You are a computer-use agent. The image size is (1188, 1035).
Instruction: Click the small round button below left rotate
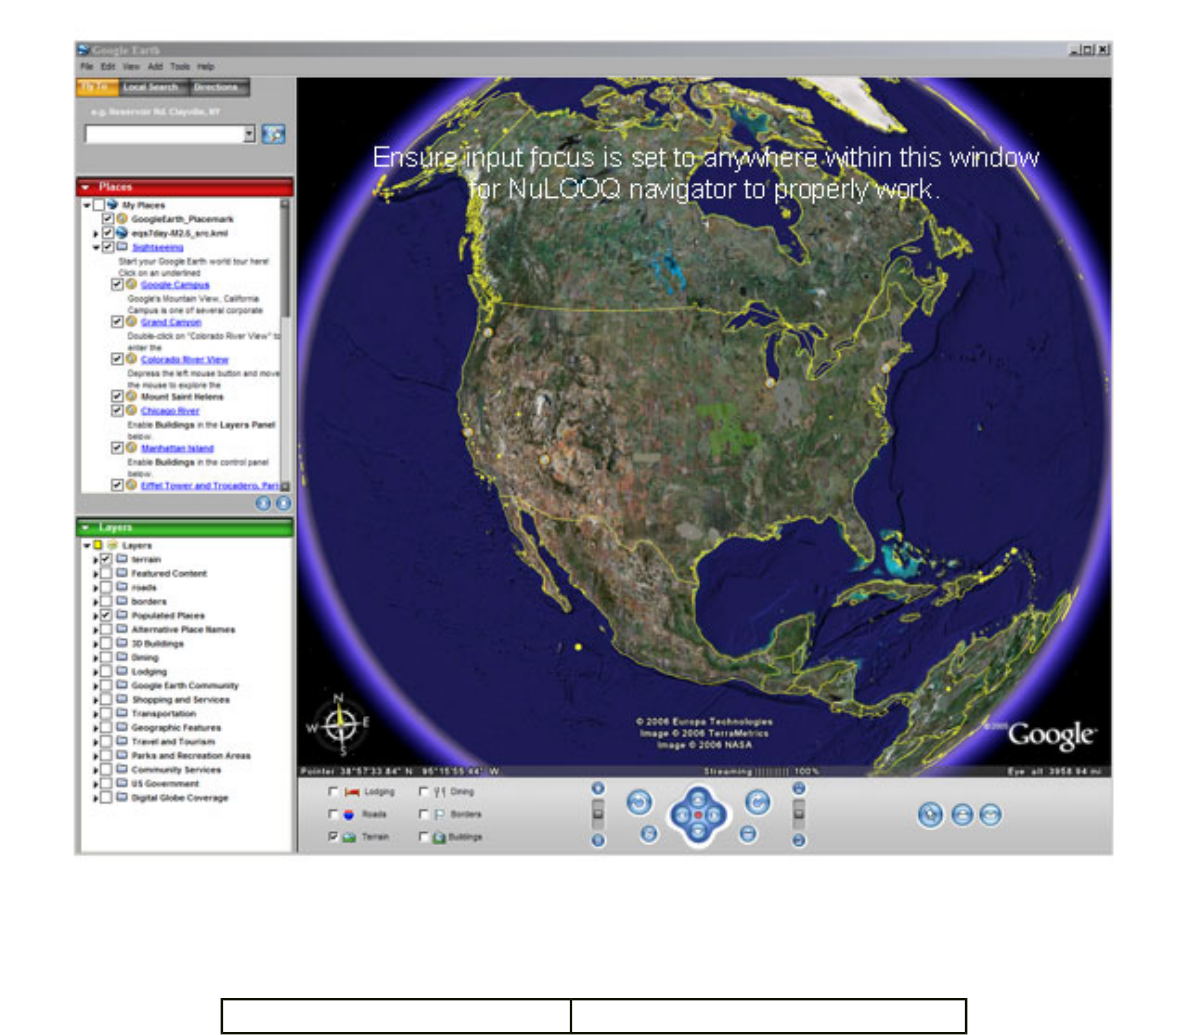[x=649, y=833]
